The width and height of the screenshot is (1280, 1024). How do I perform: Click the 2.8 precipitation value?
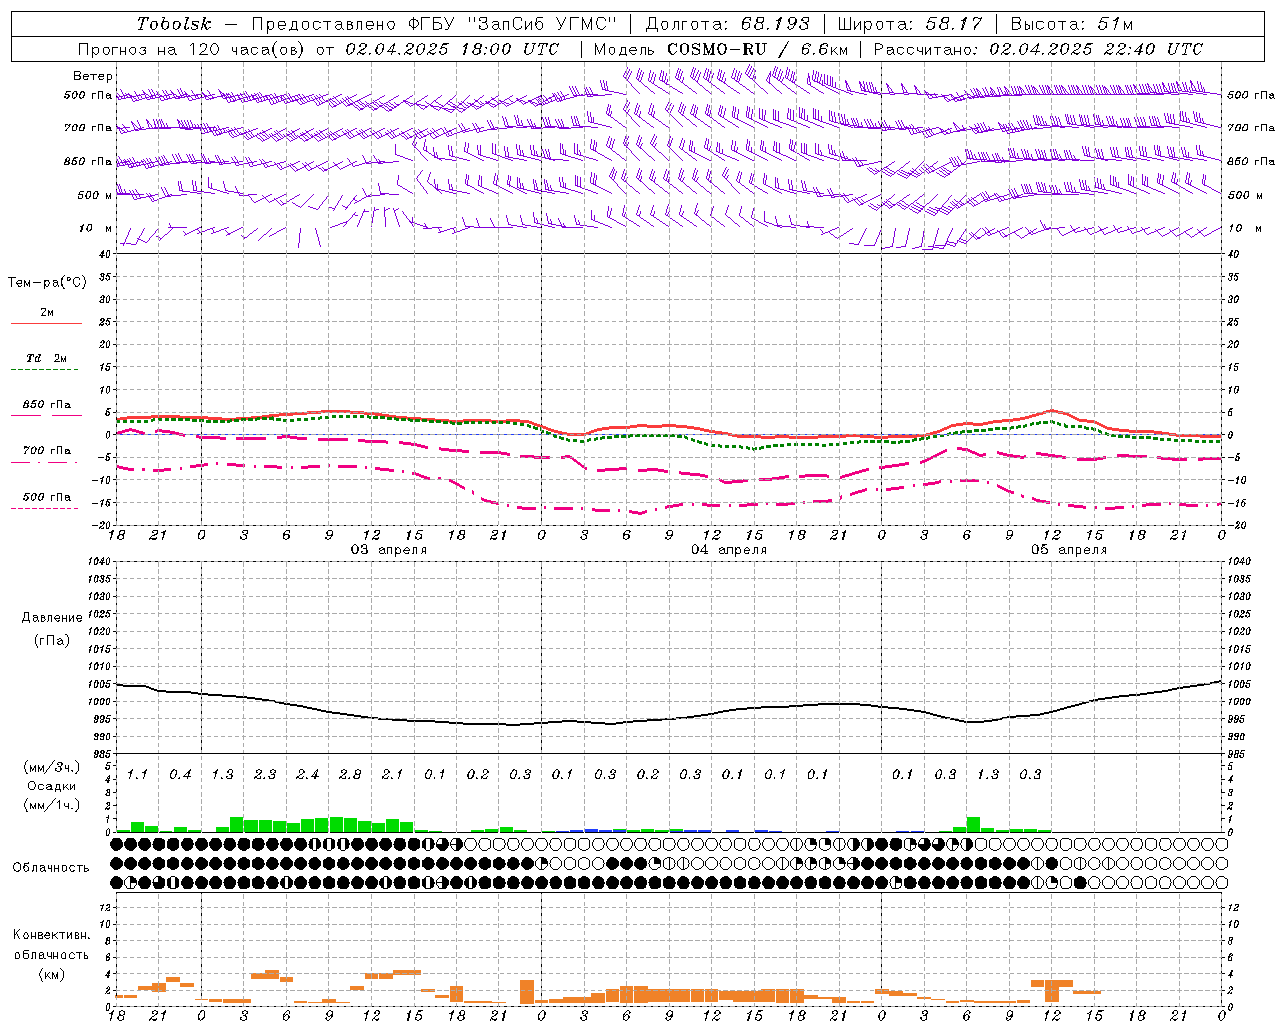tap(350, 774)
